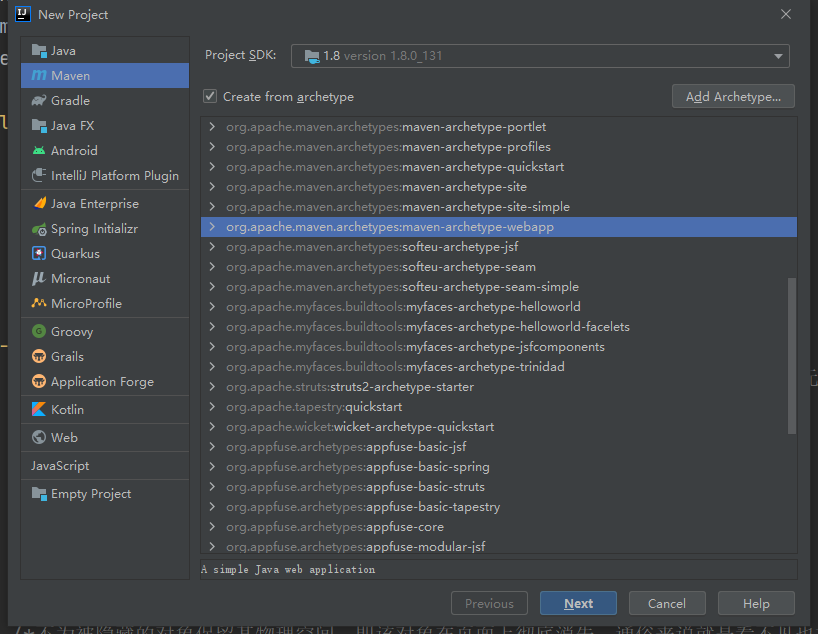Click the Next button
Image resolution: width=818 pixels, height=634 pixels.
click(578, 603)
